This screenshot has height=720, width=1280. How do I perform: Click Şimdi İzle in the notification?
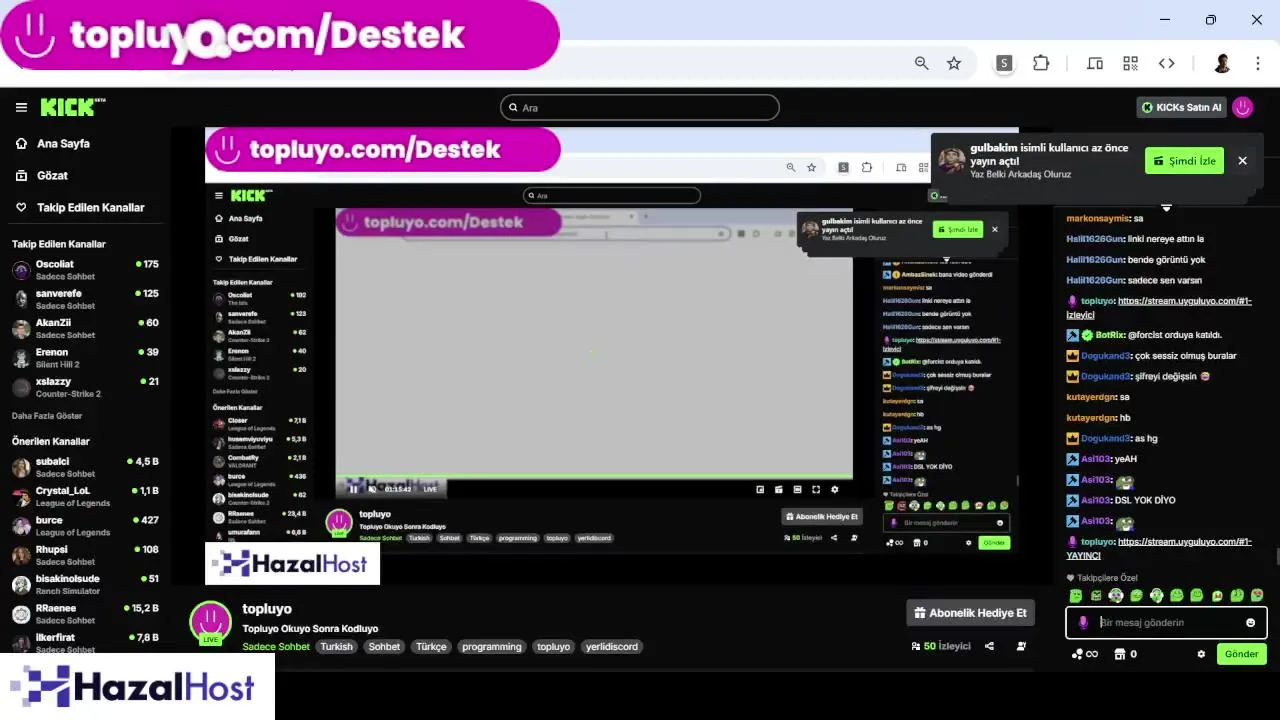pyautogui.click(x=1184, y=160)
